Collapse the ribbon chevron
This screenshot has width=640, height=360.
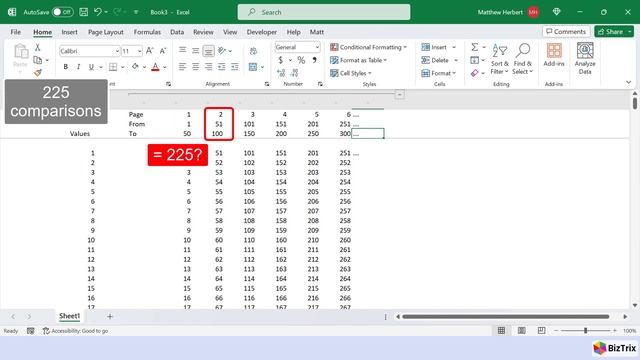(x=629, y=82)
